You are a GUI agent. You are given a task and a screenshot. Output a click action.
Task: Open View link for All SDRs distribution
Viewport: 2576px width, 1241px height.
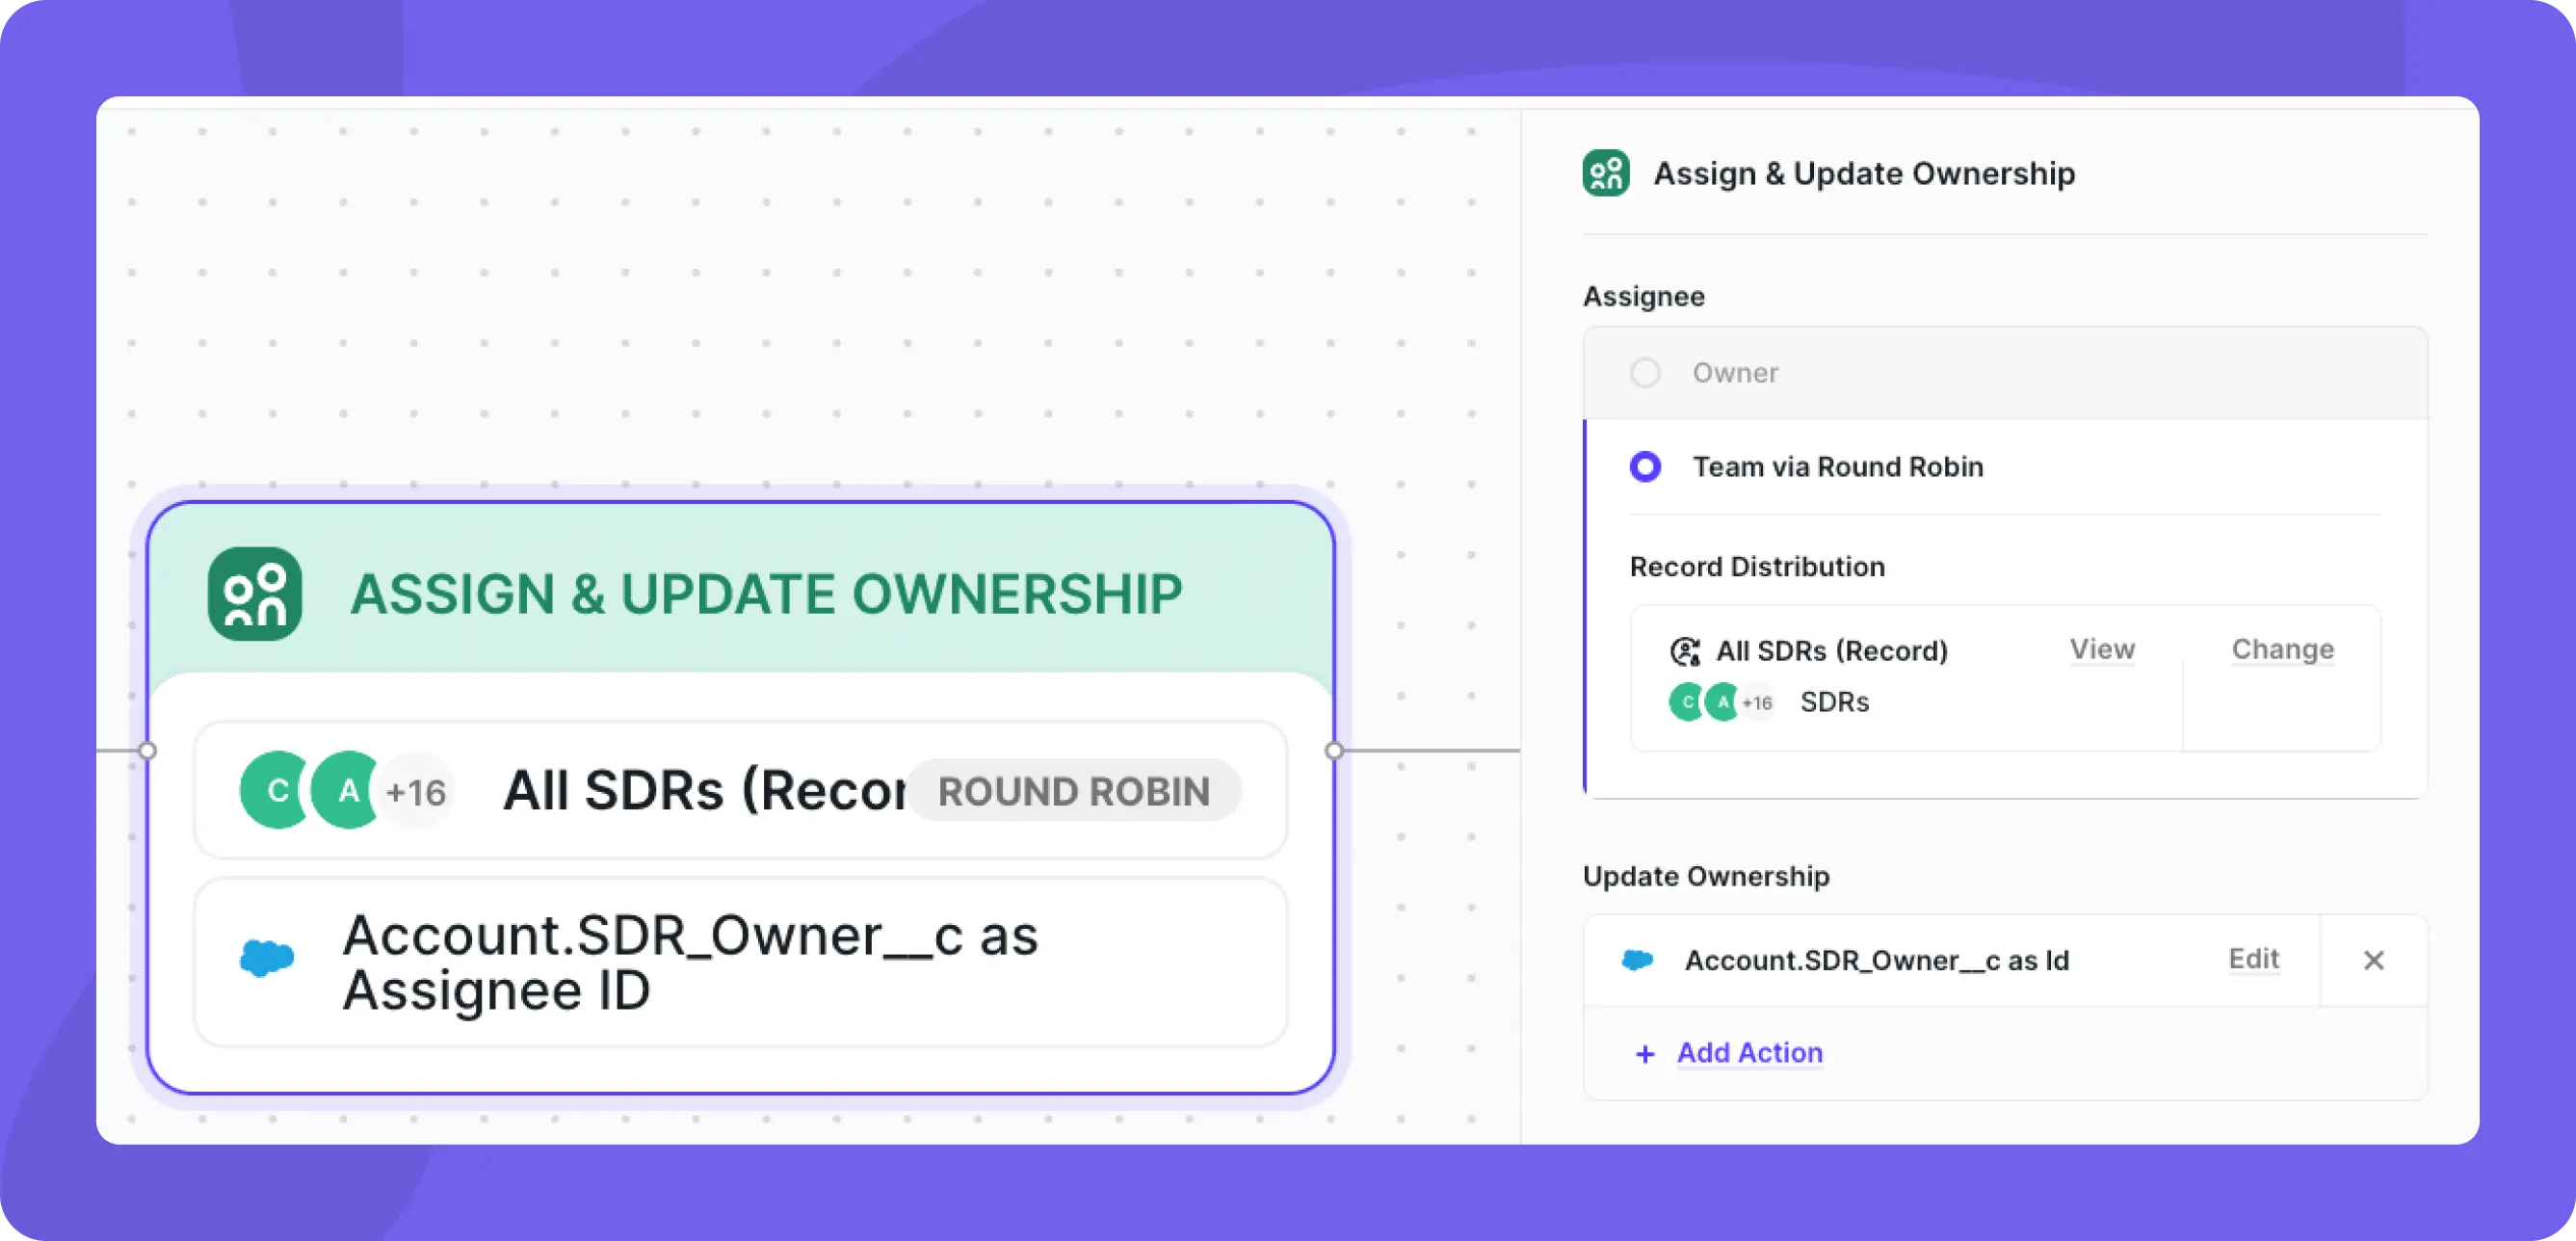pyautogui.click(x=2102, y=649)
